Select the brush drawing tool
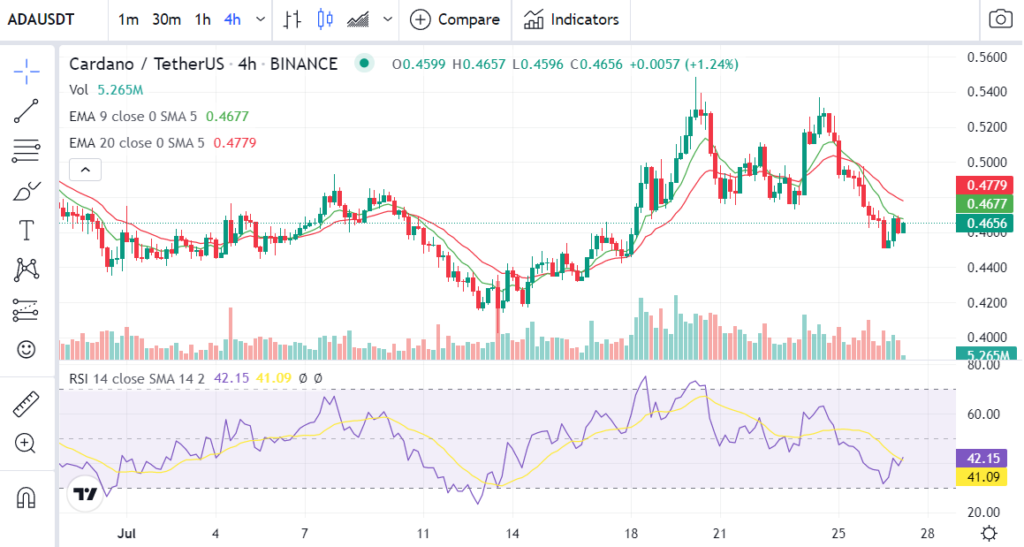 [26, 191]
